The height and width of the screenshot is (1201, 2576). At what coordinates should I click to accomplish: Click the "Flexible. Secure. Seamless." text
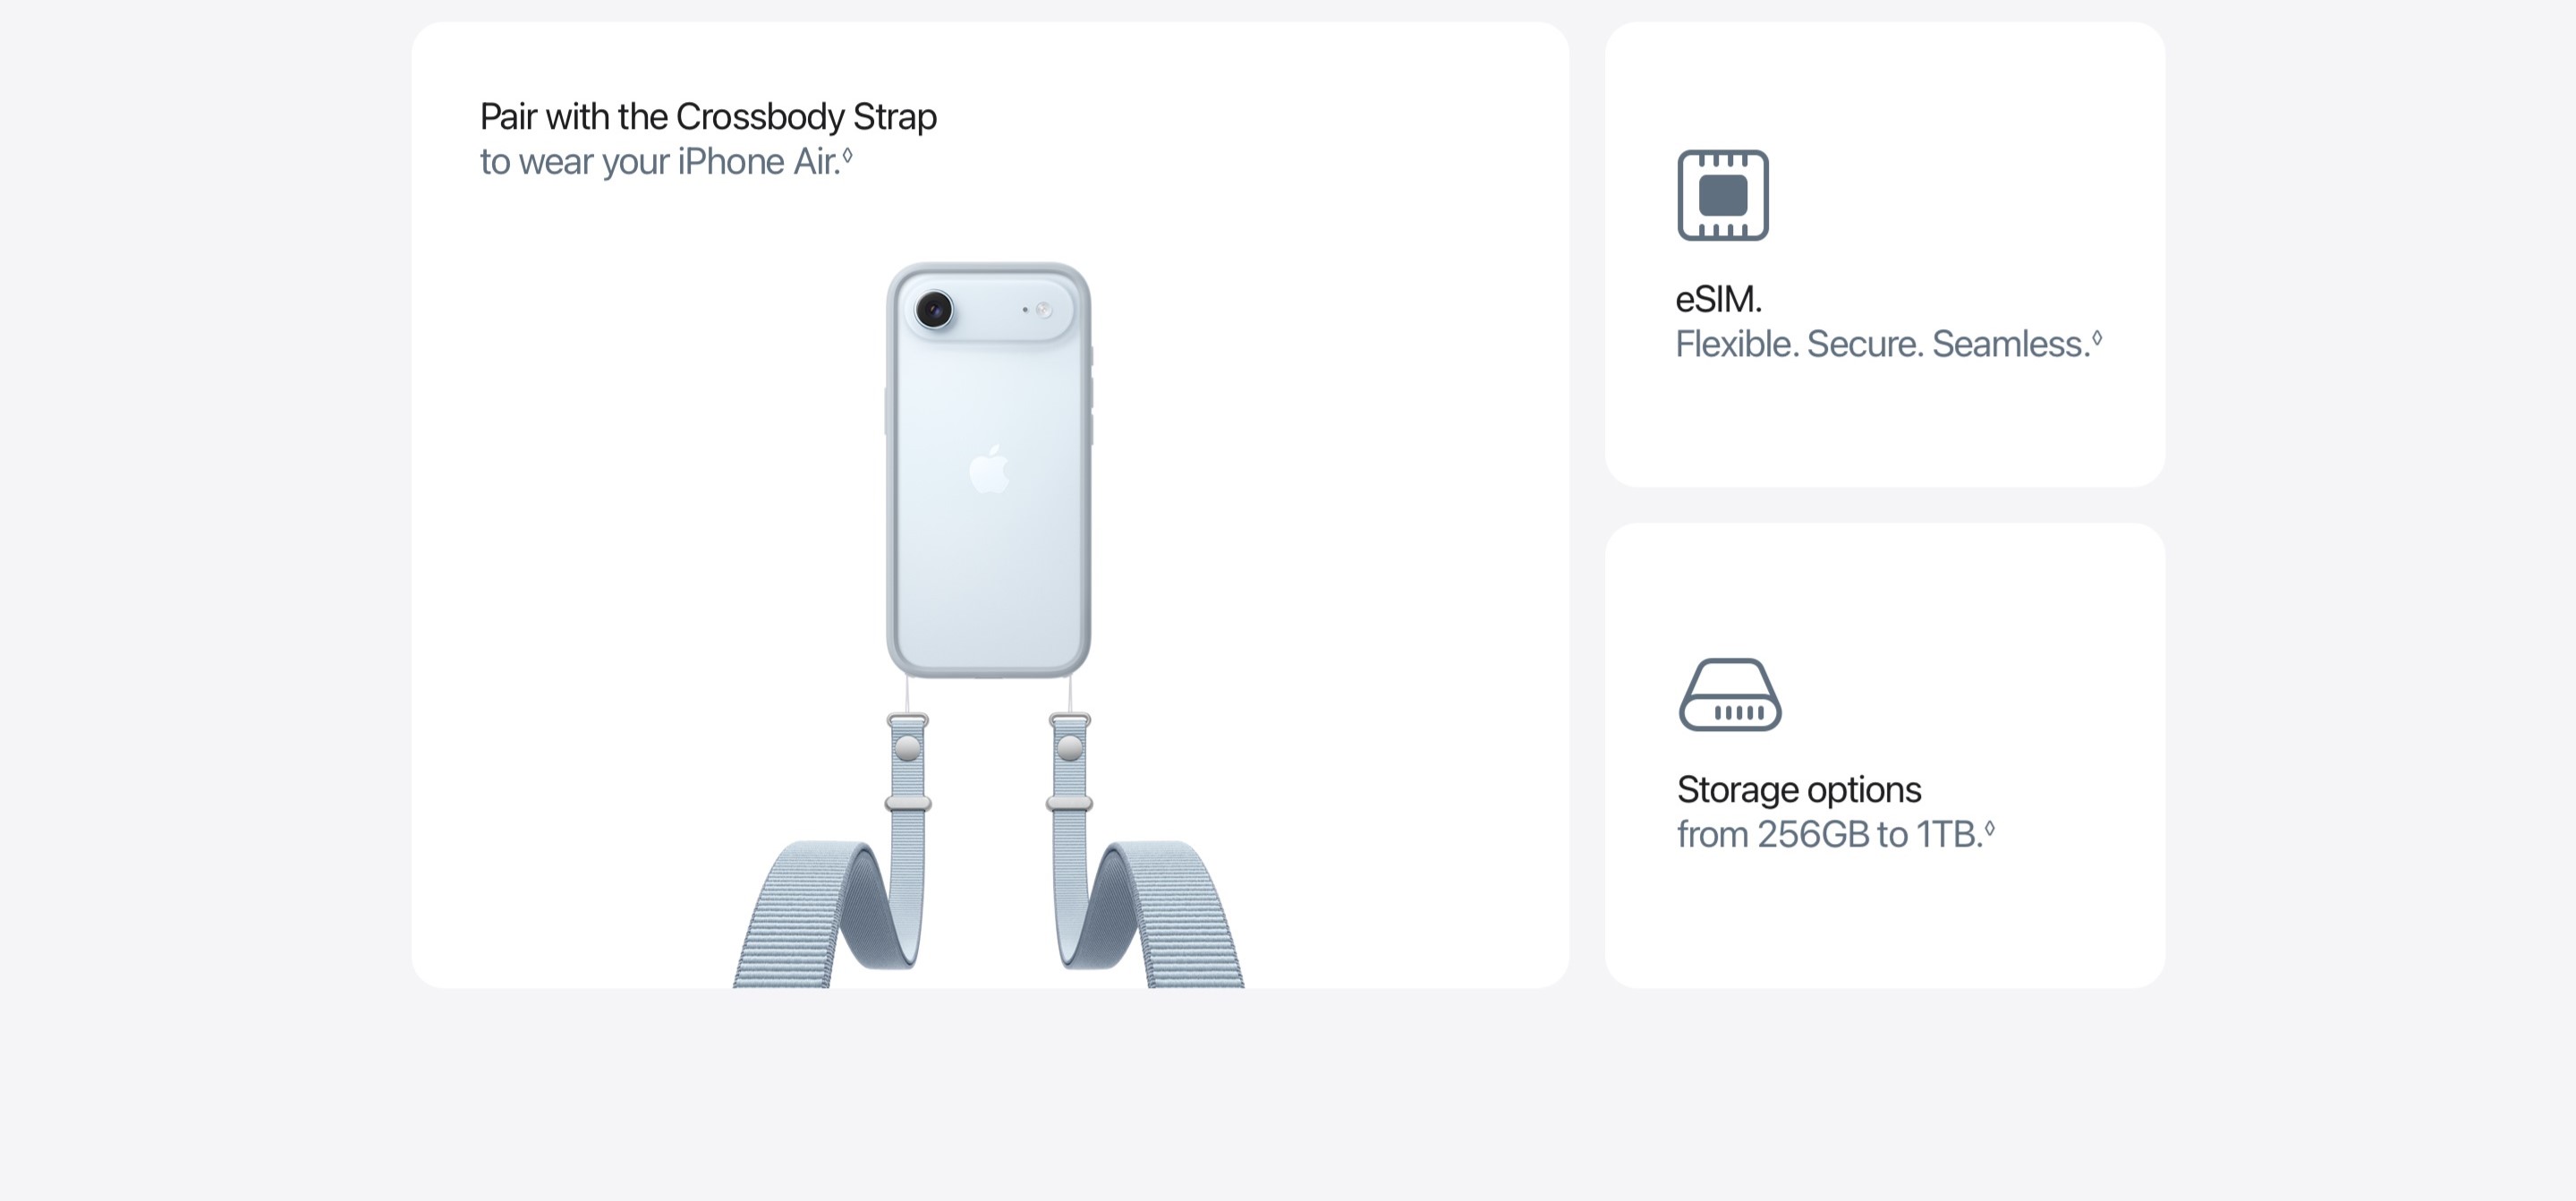point(1883,344)
